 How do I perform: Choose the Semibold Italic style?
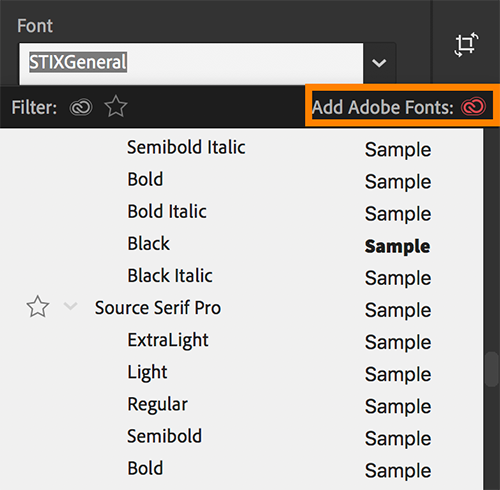pyautogui.click(x=186, y=147)
